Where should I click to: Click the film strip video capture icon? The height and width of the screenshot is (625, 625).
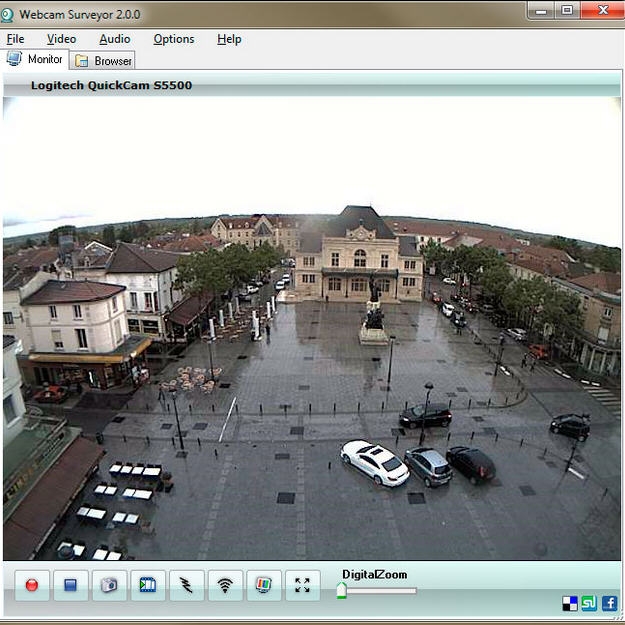point(148,585)
